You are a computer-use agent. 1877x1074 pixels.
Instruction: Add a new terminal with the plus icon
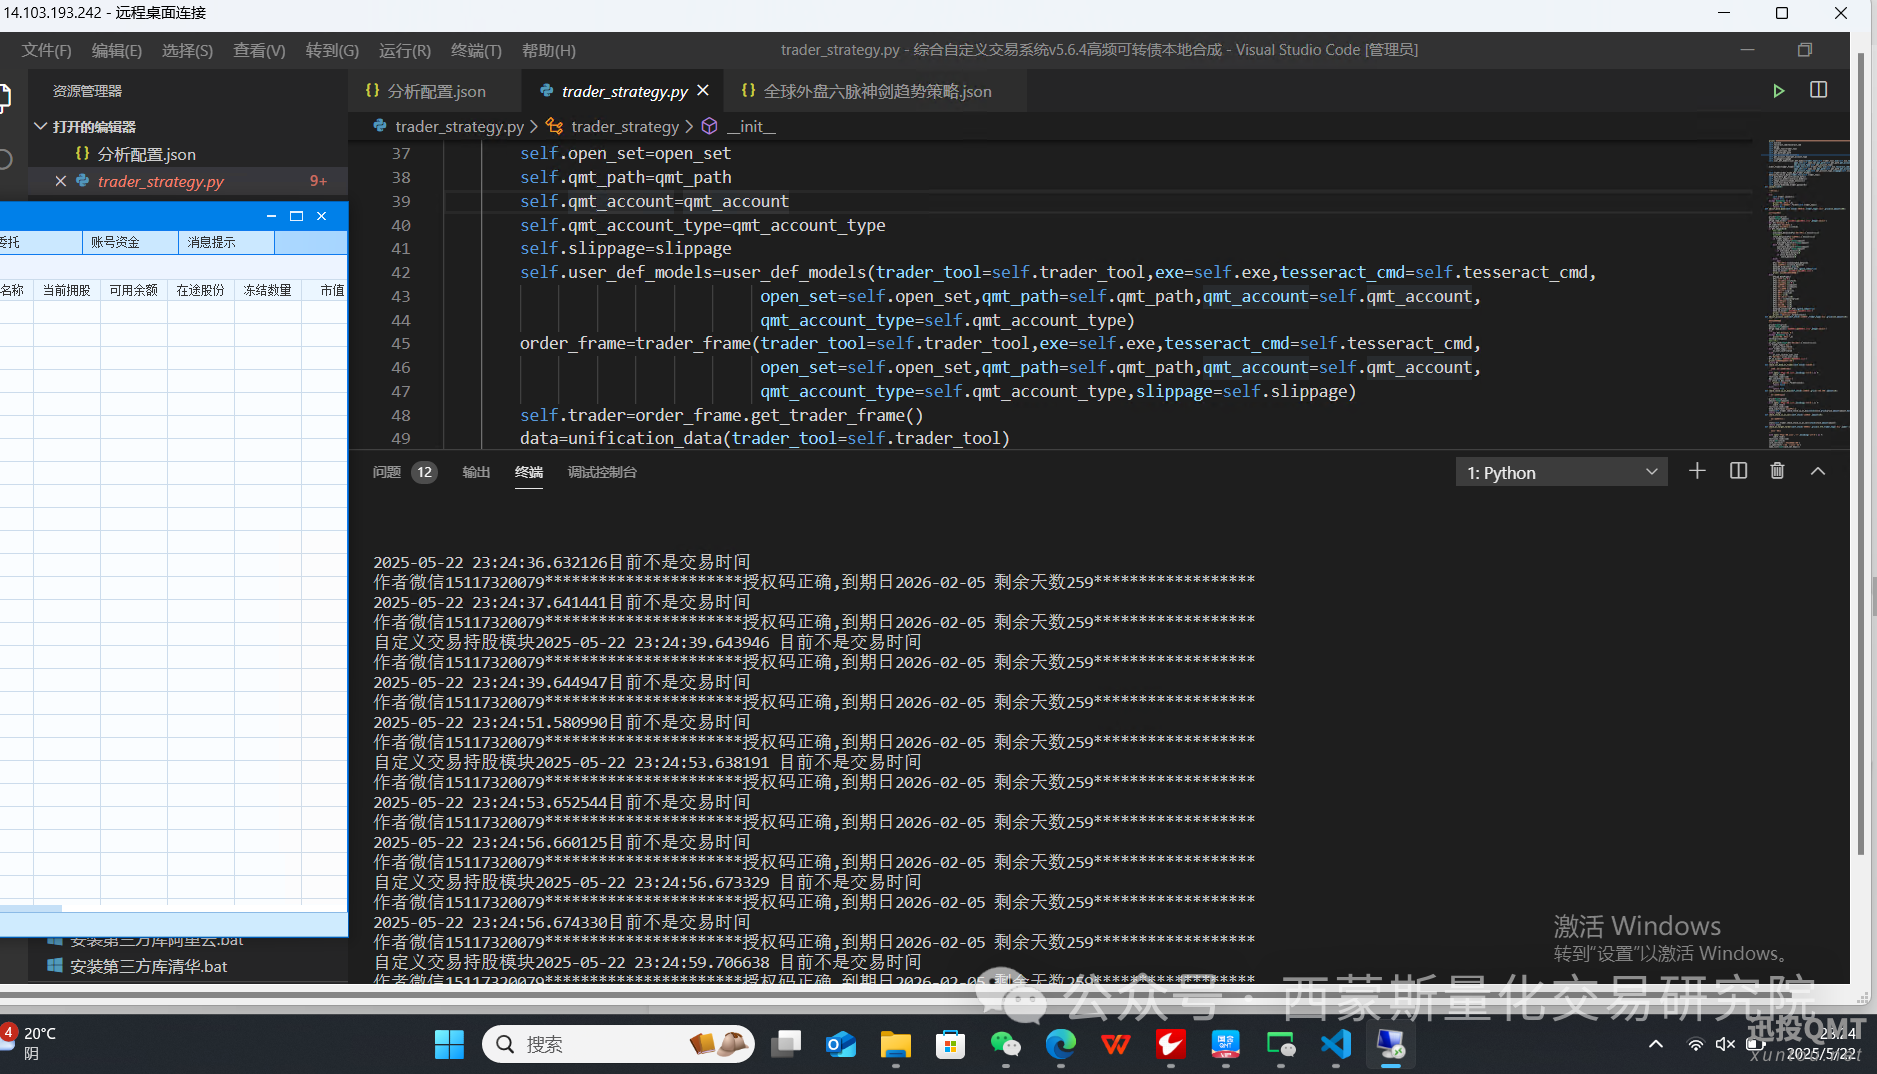coord(1697,471)
